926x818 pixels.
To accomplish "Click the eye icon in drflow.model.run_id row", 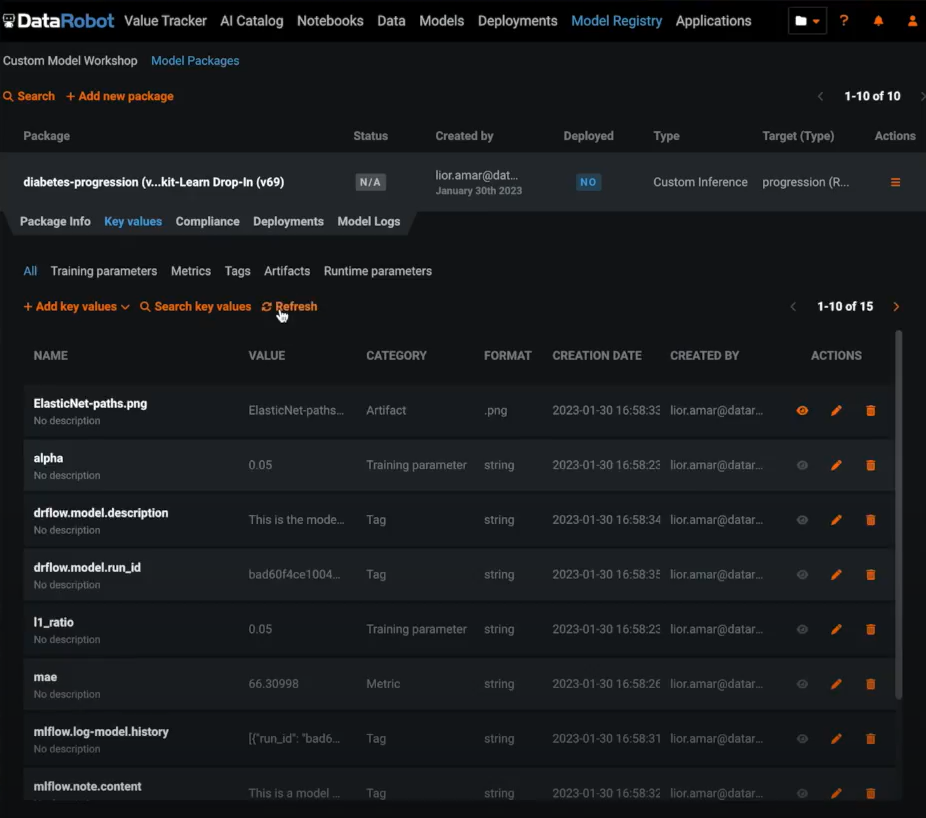I will click(x=802, y=575).
